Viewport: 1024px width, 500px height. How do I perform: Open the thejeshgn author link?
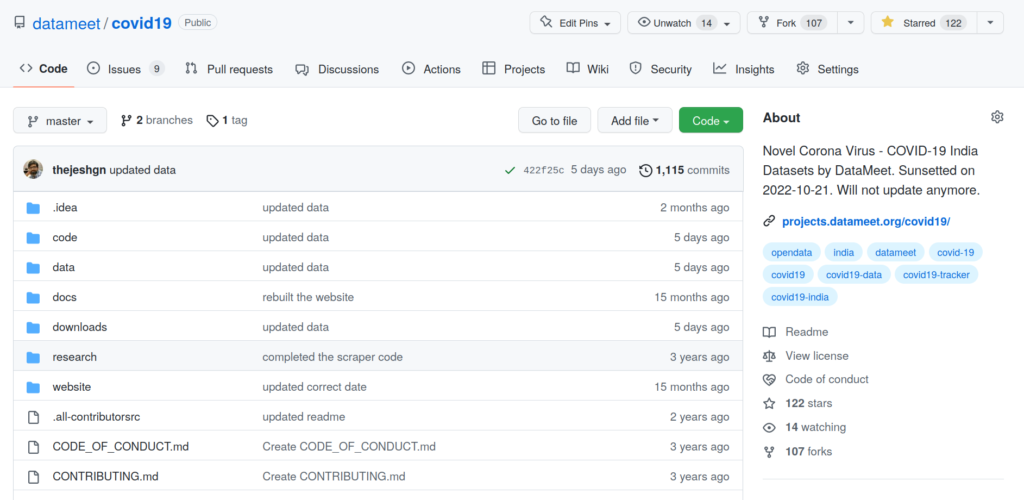pos(79,170)
